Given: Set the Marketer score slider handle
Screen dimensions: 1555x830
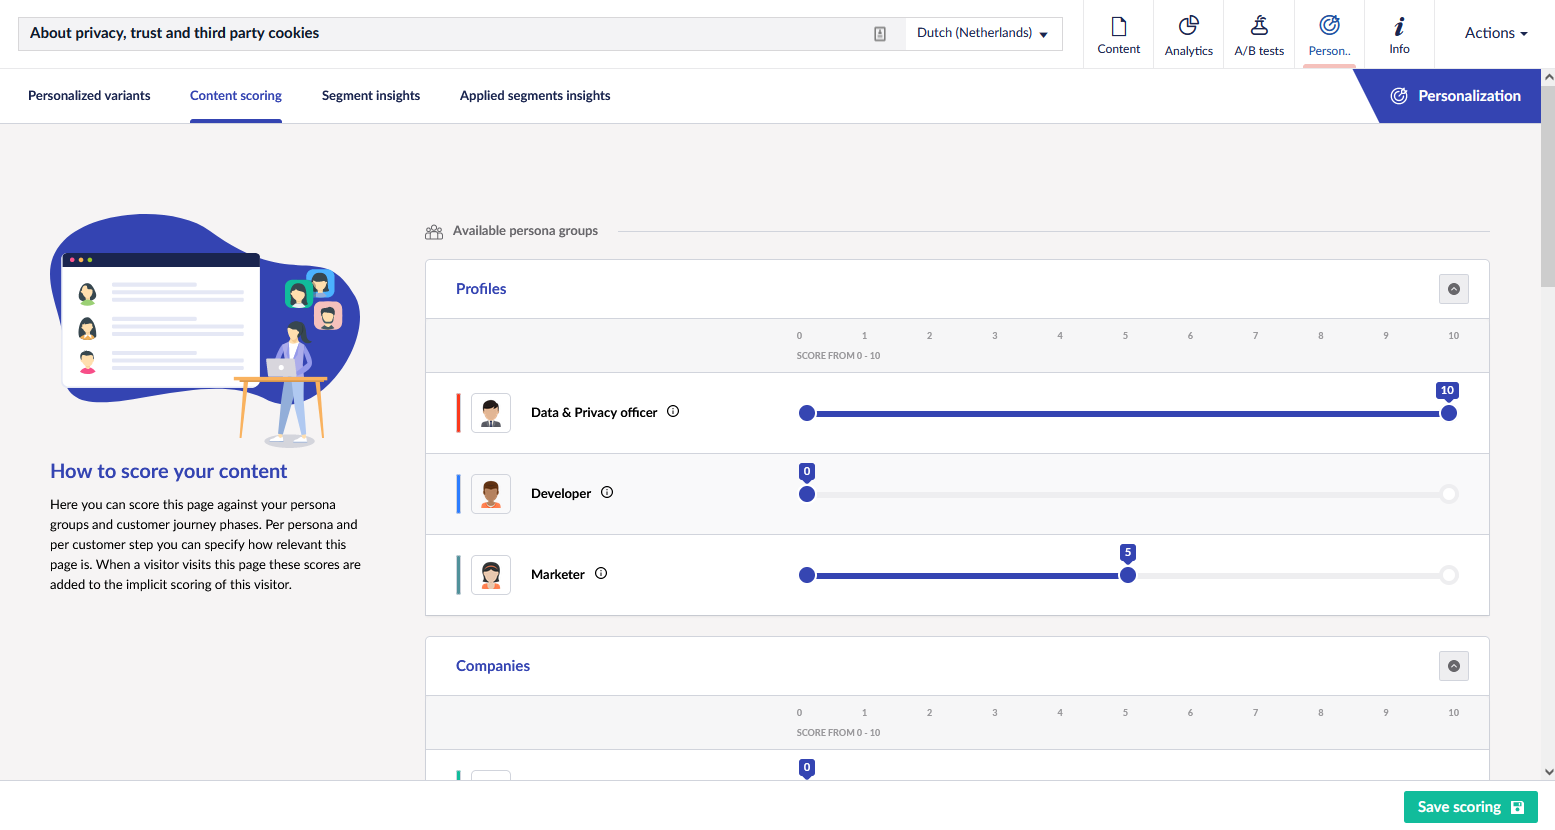Looking at the screenshot, I should [1128, 575].
